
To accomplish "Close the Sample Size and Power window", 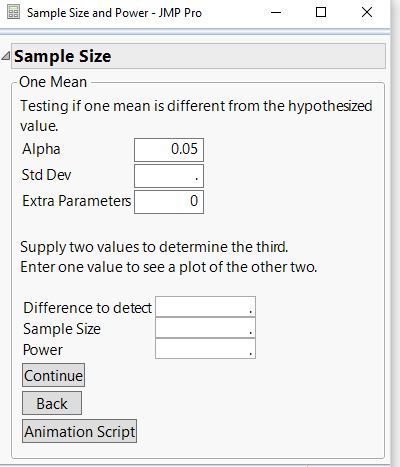I will coord(367,13).
